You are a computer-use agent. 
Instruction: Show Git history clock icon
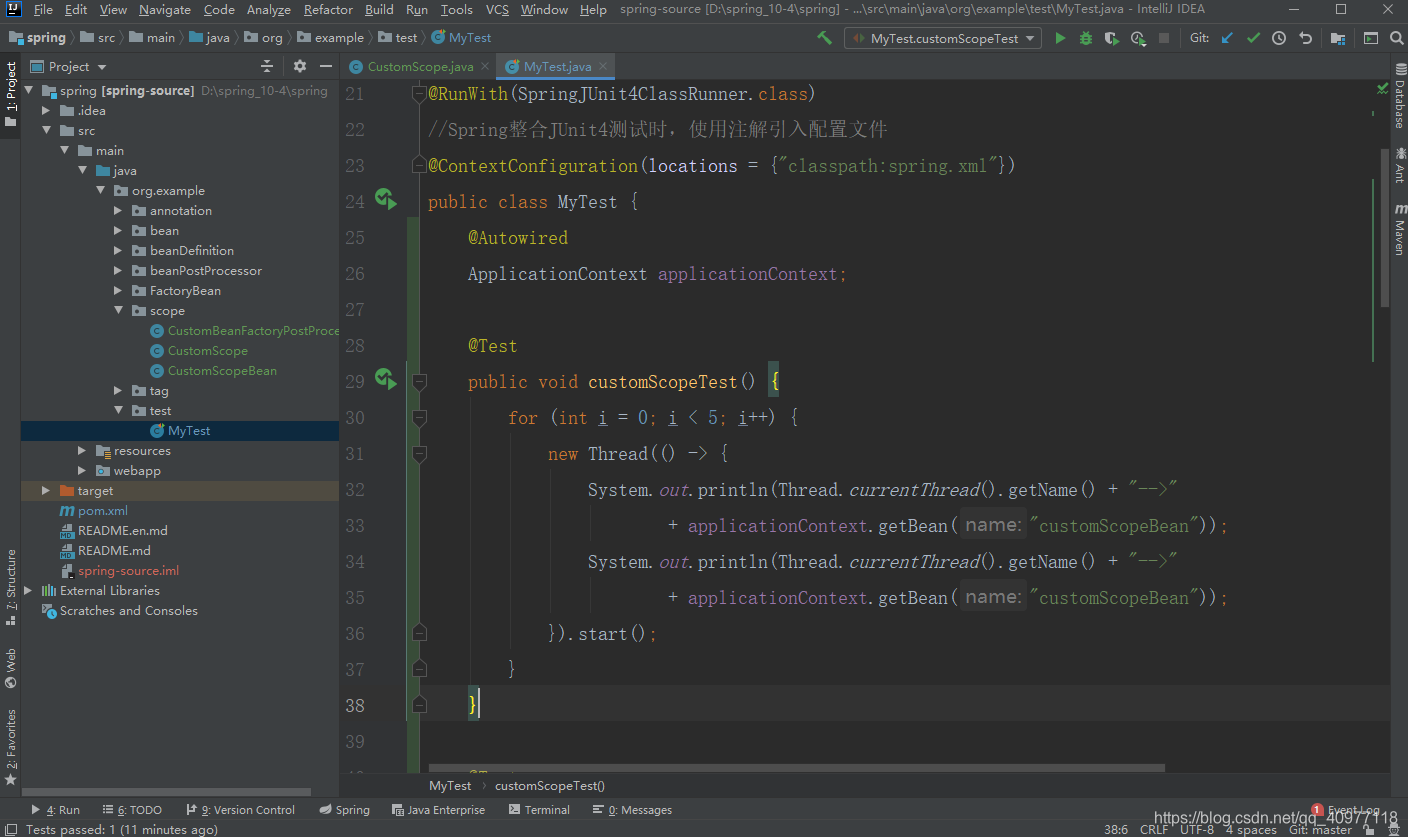pyautogui.click(x=1279, y=38)
